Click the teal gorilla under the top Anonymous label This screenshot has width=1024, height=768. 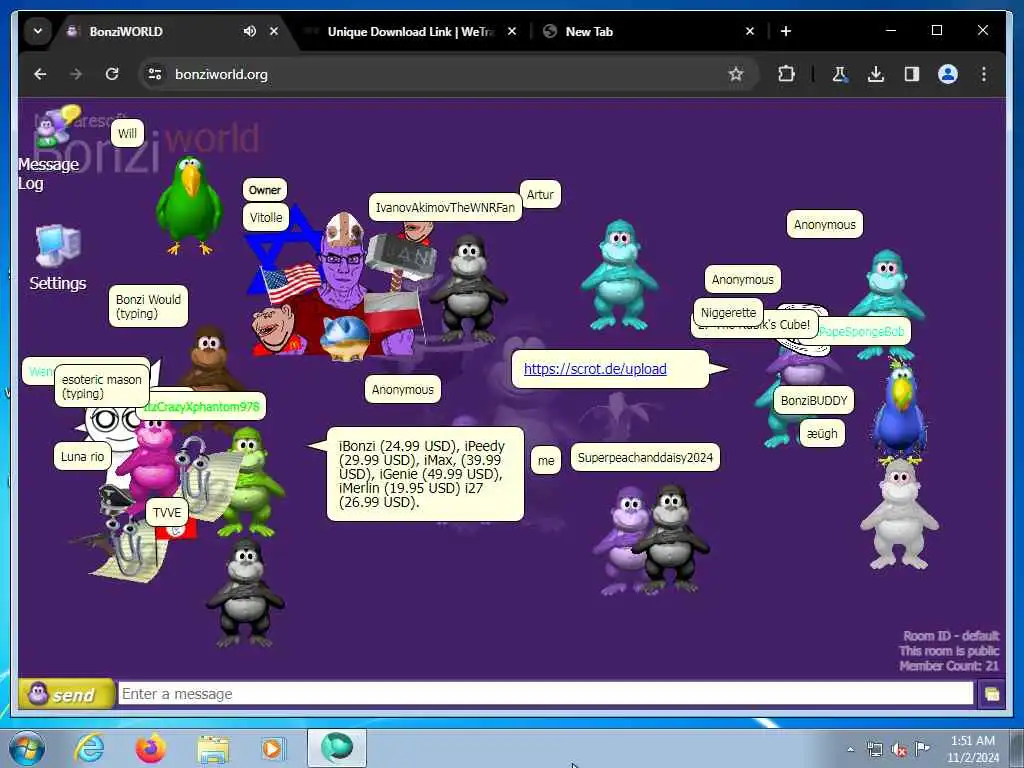tap(887, 286)
